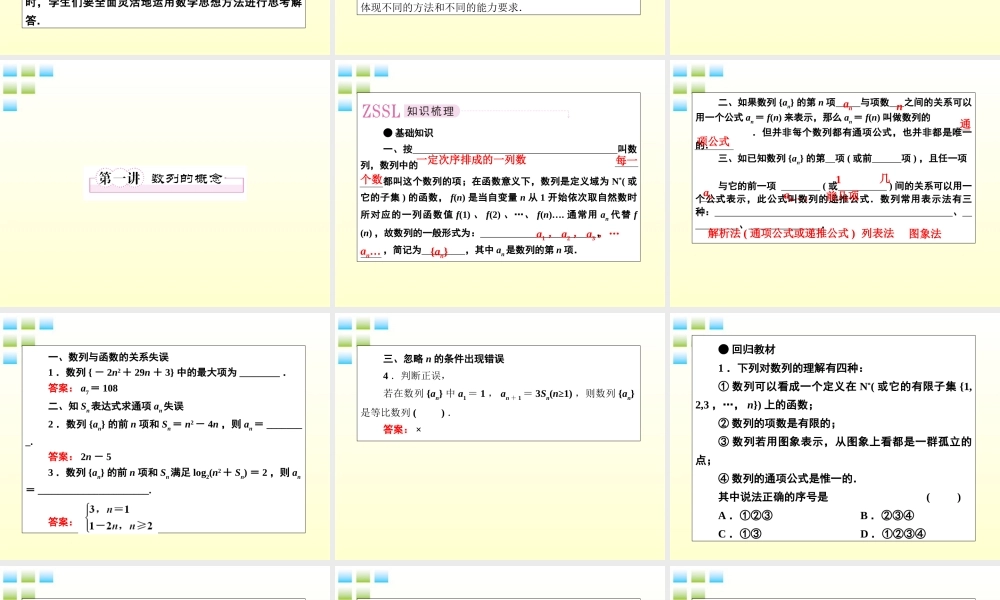Screen dimensions: 1000x600
Task: Select the partial slide ending with 体现不同的方法和不同的能力要求
Action: click(x=499, y=27)
